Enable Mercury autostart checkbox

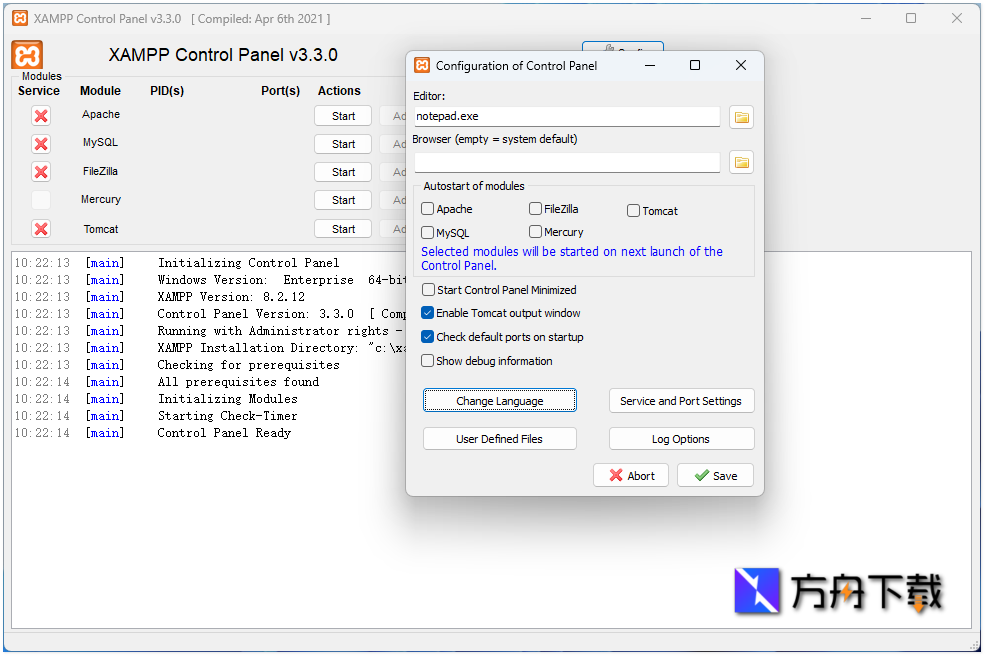click(x=535, y=232)
